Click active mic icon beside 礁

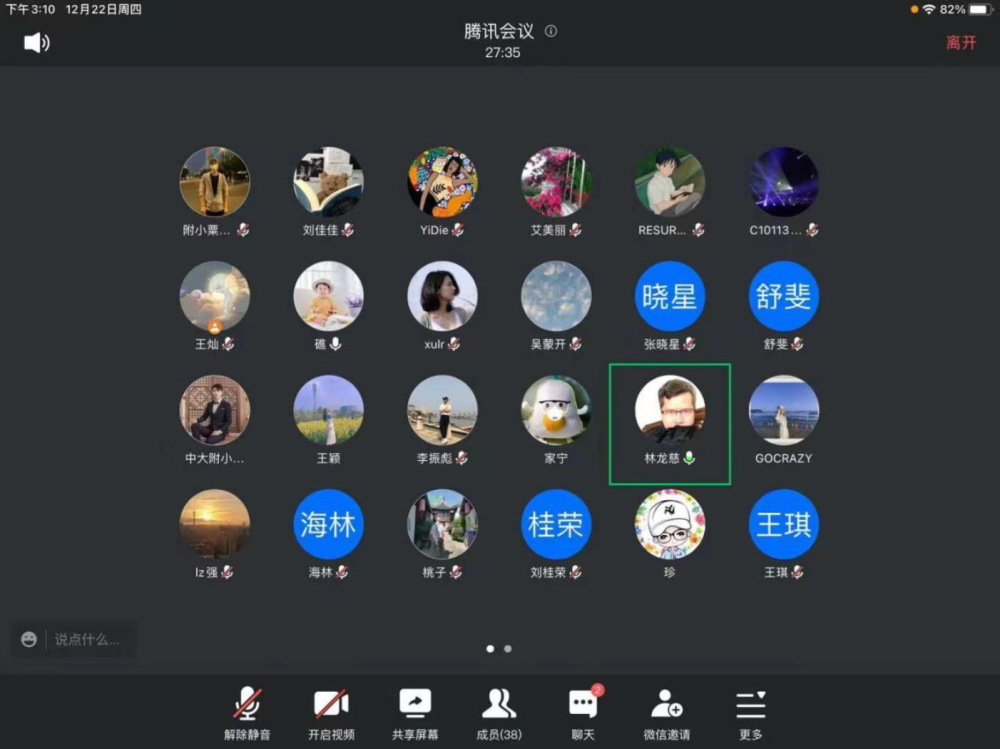click(x=335, y=344)
